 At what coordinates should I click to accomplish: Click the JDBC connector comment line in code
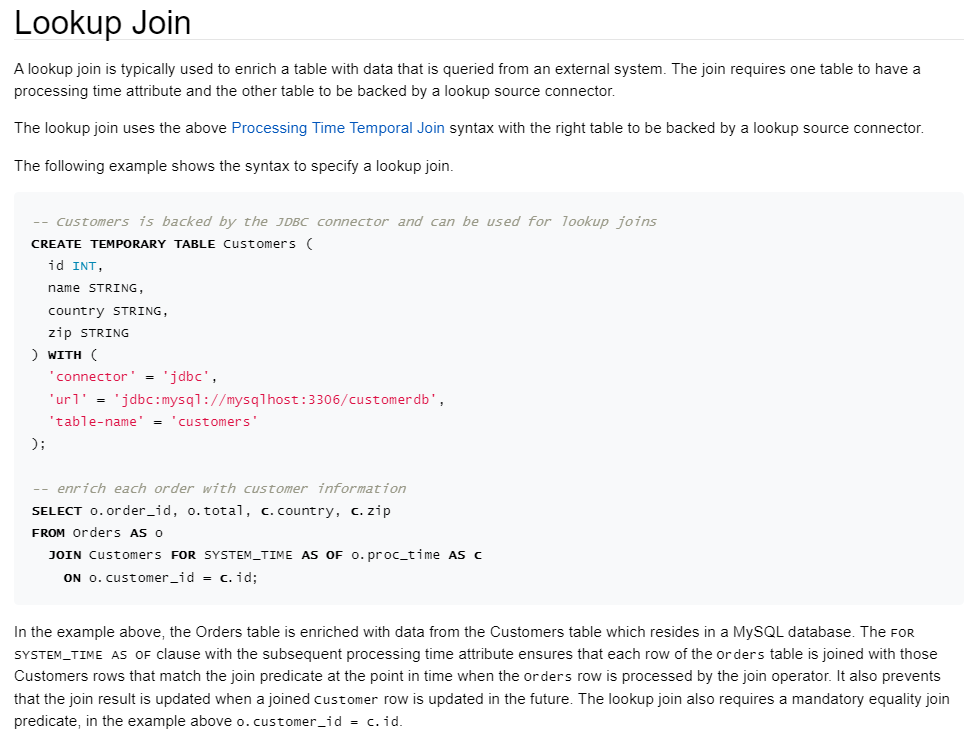click(344, 221)
